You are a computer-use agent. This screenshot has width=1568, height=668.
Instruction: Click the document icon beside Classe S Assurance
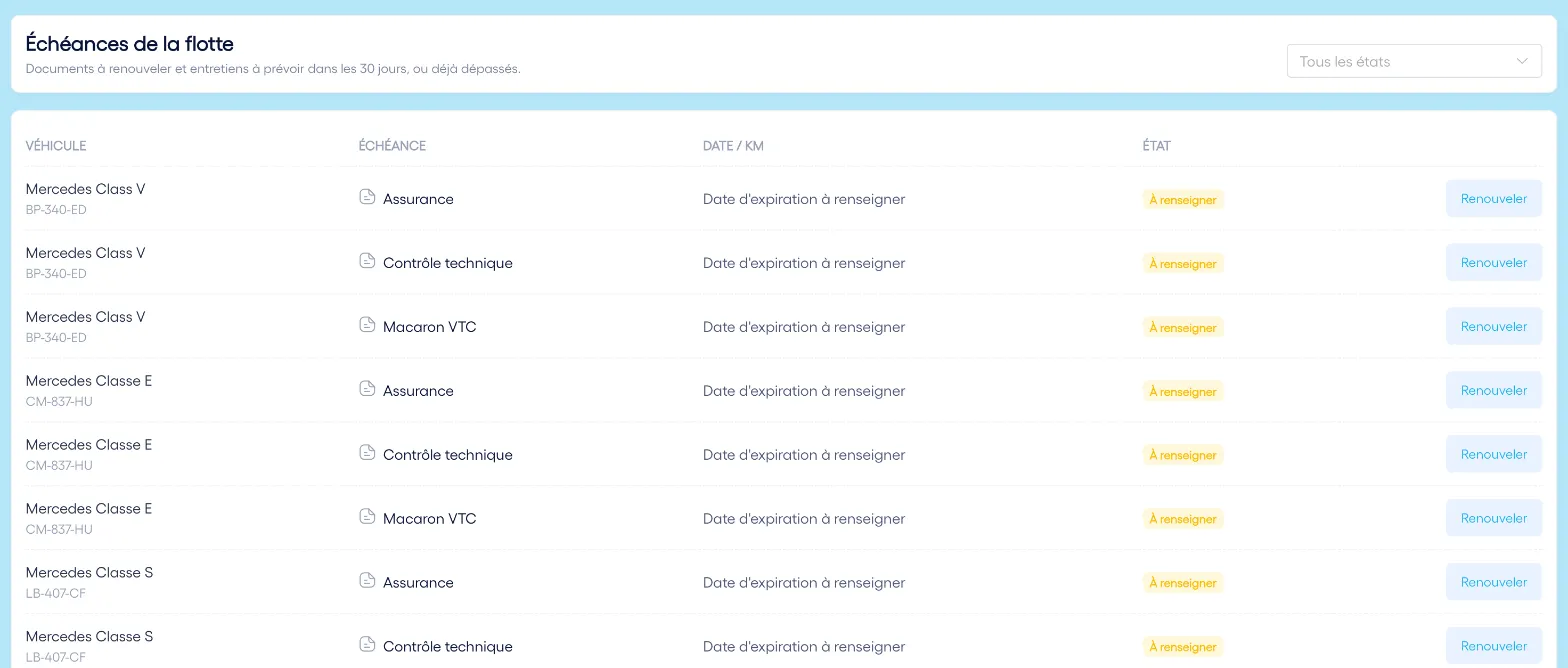click(367, 581)
